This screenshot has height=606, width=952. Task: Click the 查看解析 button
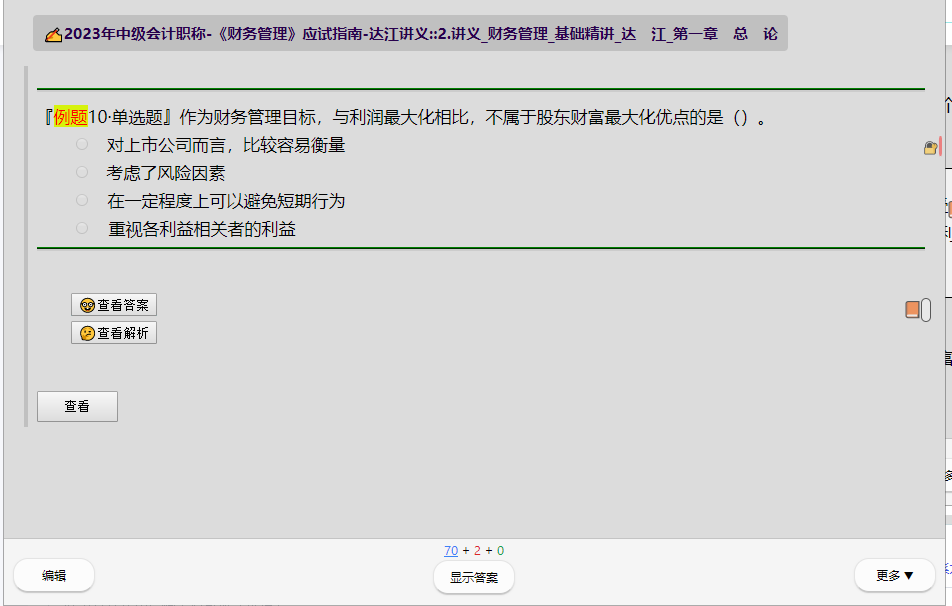(x=114, y=333)
